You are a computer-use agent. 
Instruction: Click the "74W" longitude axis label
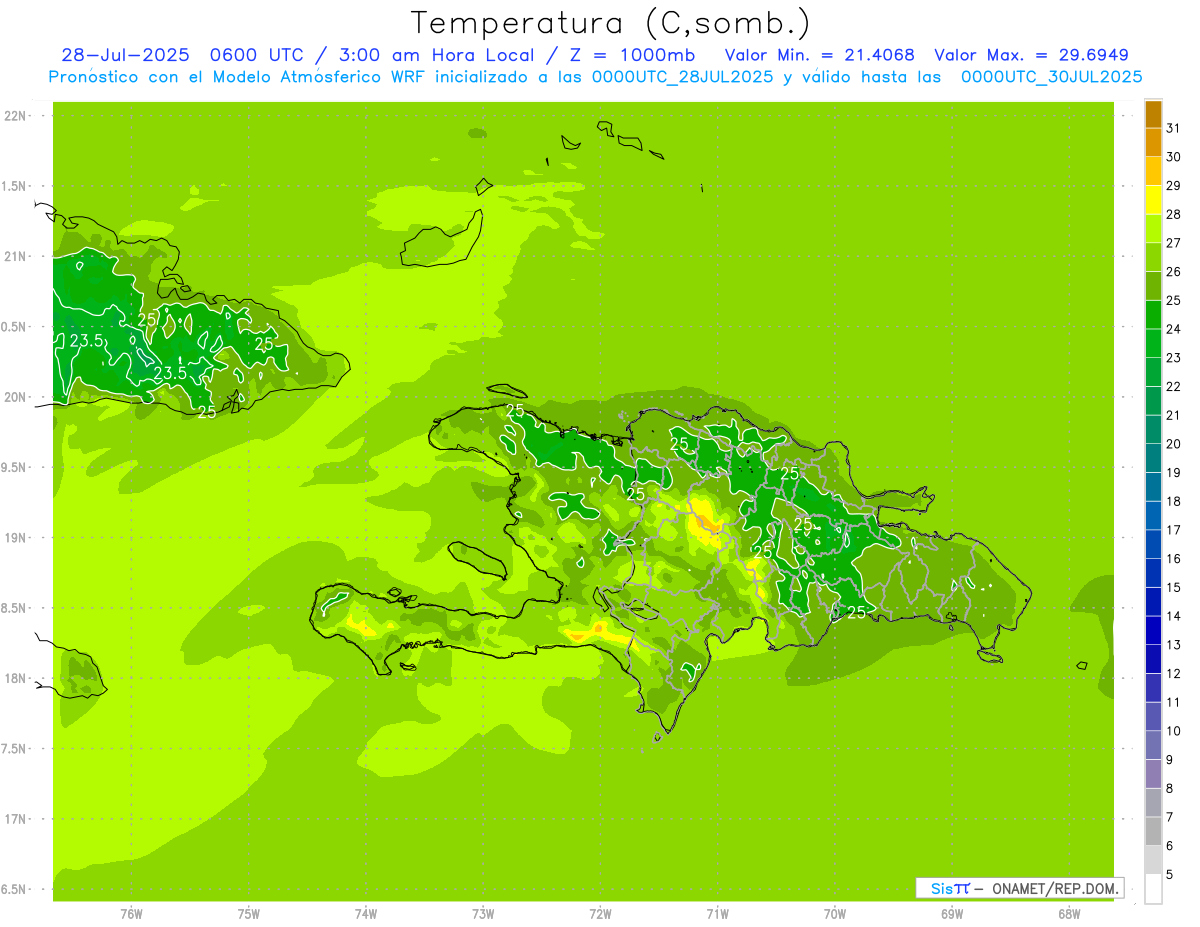[366, 914]
